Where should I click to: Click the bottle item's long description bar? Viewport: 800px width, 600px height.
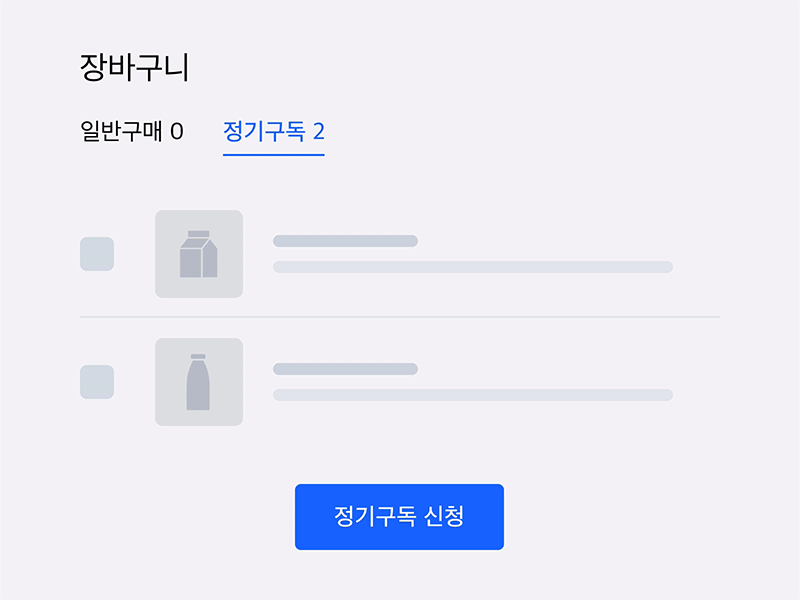pos(473,395)
